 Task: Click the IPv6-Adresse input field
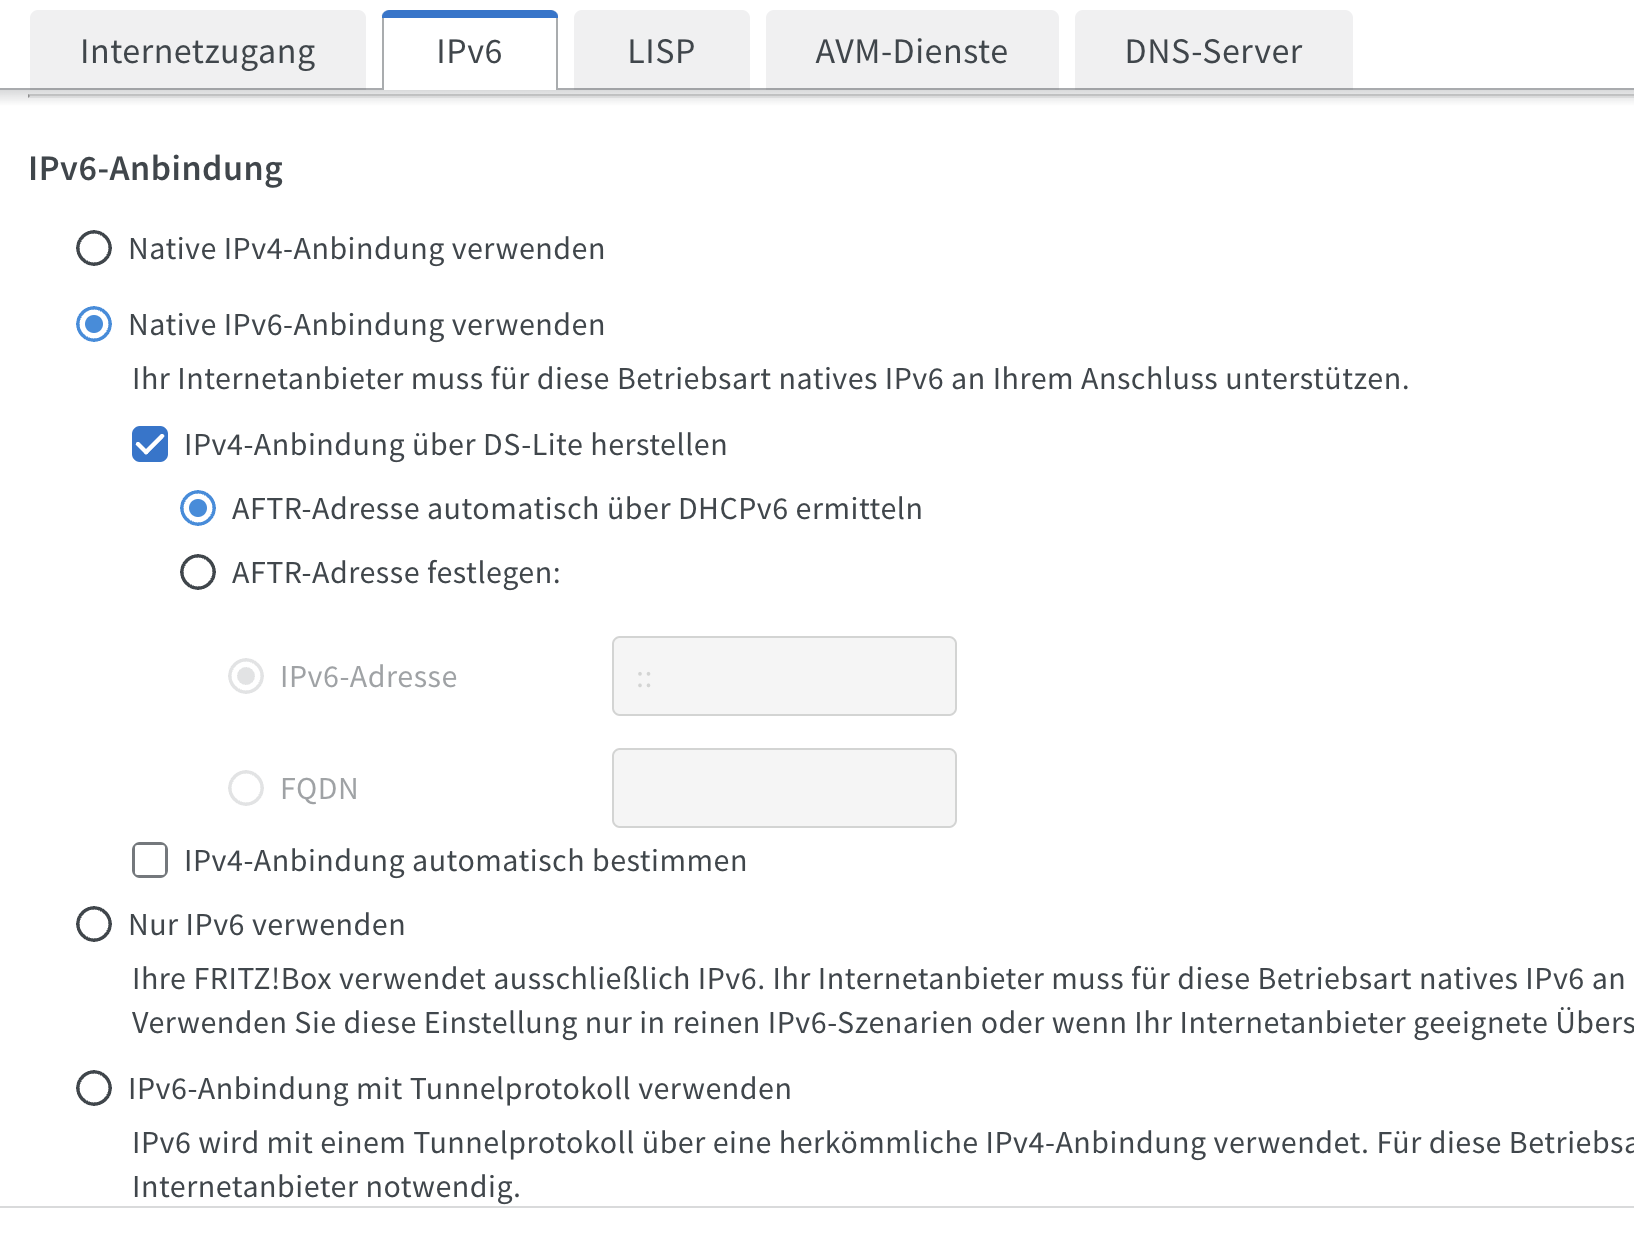pos(784,676)
